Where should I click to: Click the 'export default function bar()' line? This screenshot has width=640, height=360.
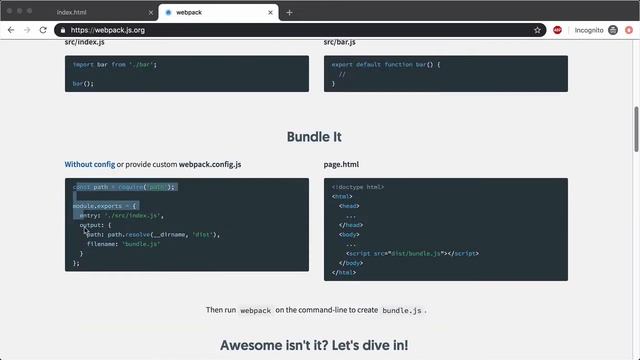386,64
